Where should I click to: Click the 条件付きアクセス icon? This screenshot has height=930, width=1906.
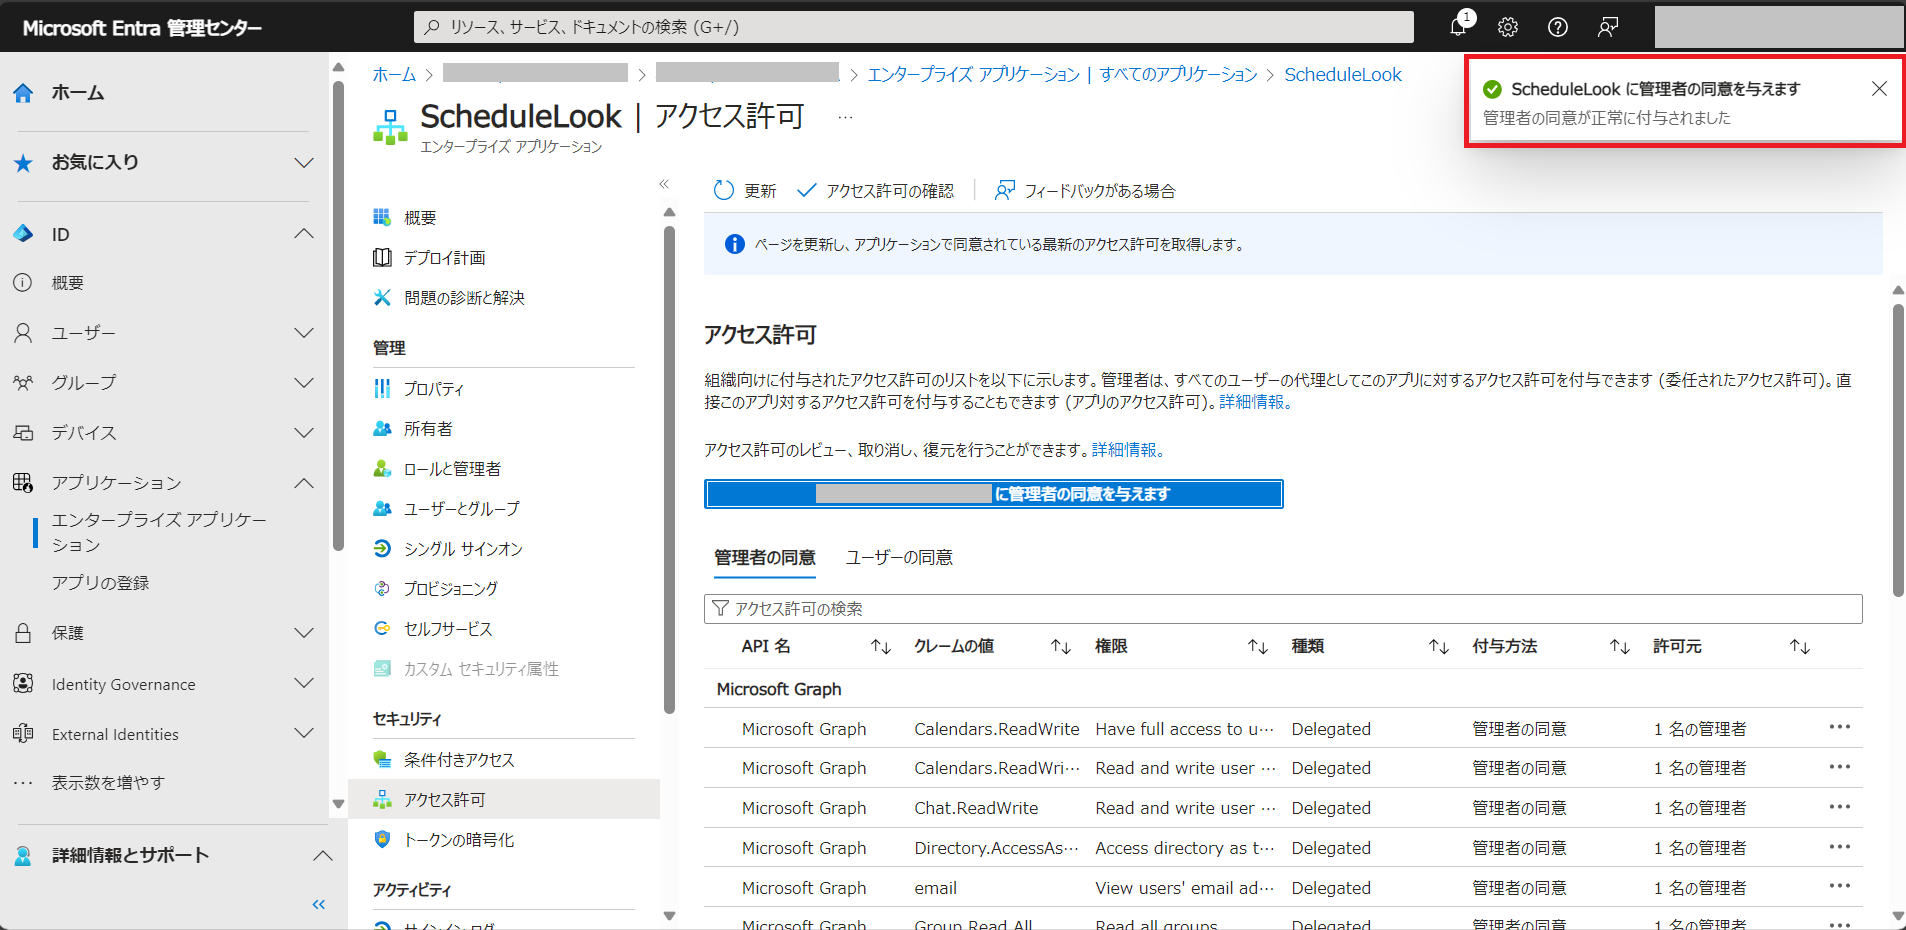(x=382, y=759)
